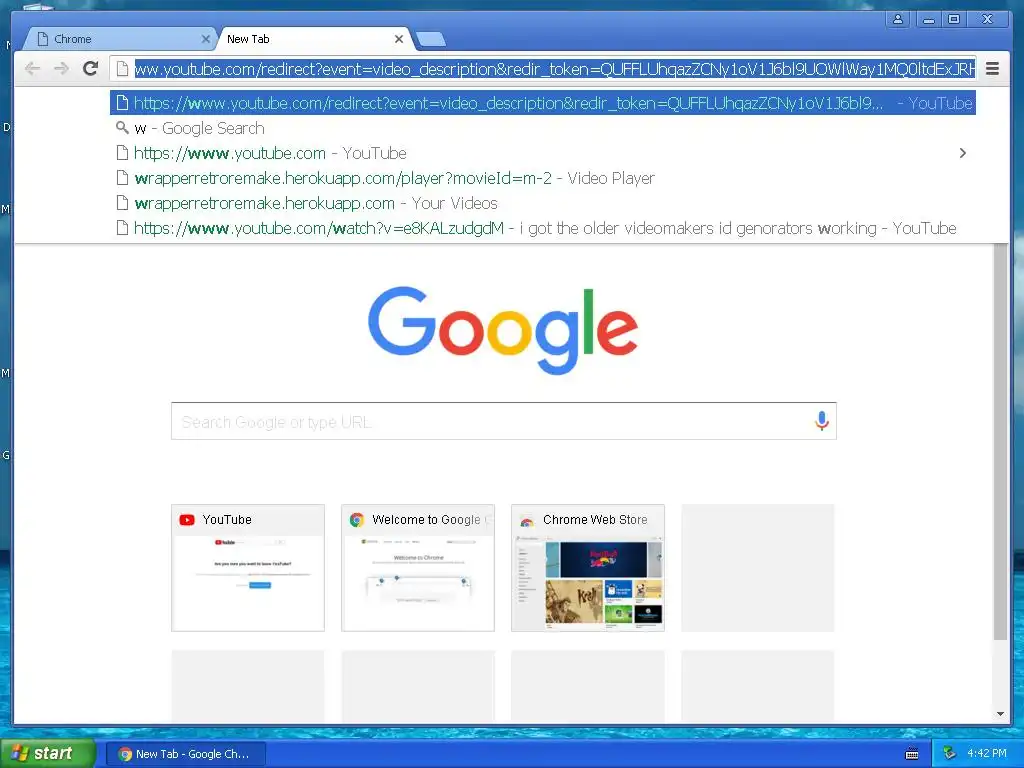Screen dimensions: 1024x768
Task: Open the Chrome Web Store thumbnail
Action: (588, 568)
